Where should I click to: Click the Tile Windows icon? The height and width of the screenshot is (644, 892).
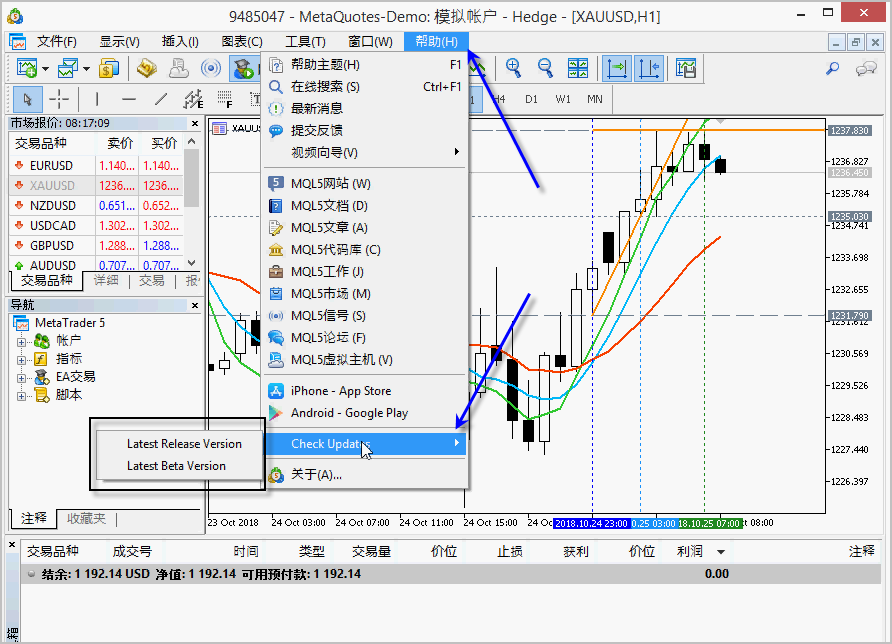(578, 68)
